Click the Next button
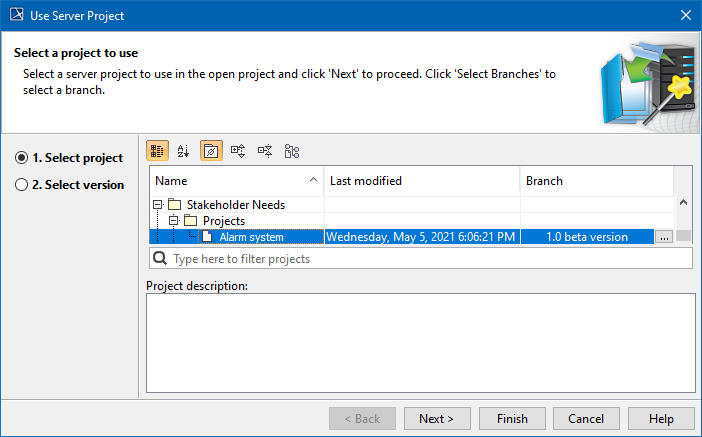 (x=436, y=418)
